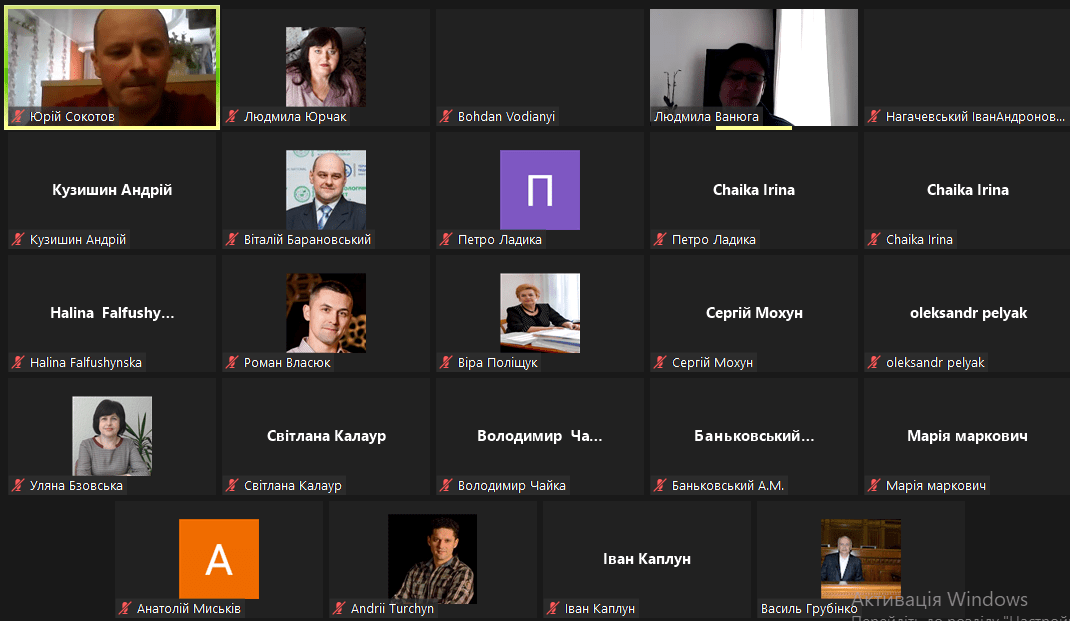Click the orange А avatar of Анатолій Миськів
This screenshot has width=1070, height=621.
pos(219,559)
